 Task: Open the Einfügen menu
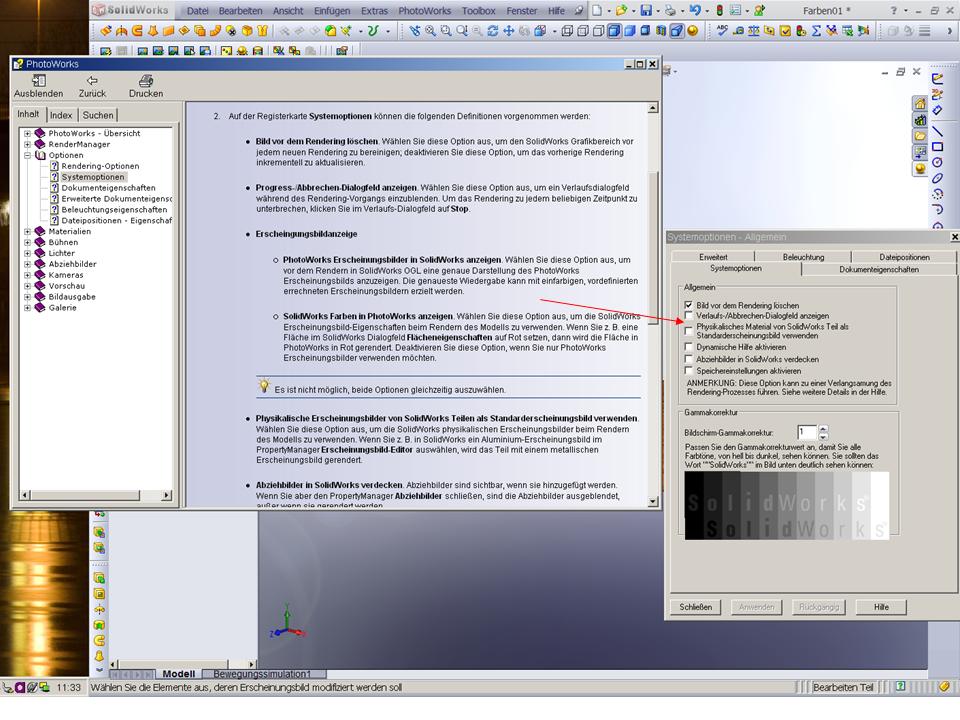332,10
